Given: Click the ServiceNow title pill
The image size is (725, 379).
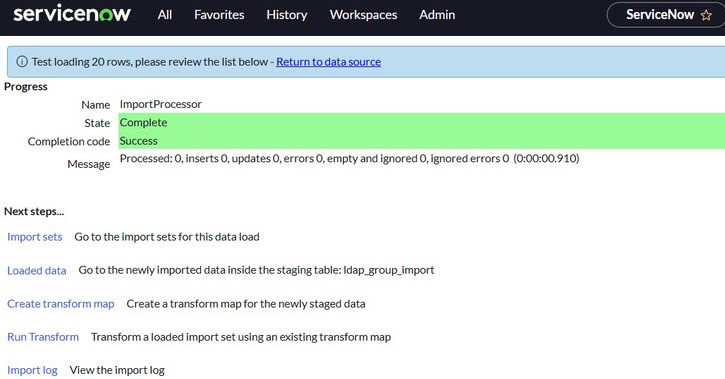Looking at the screenshot, I should point(666,15).
